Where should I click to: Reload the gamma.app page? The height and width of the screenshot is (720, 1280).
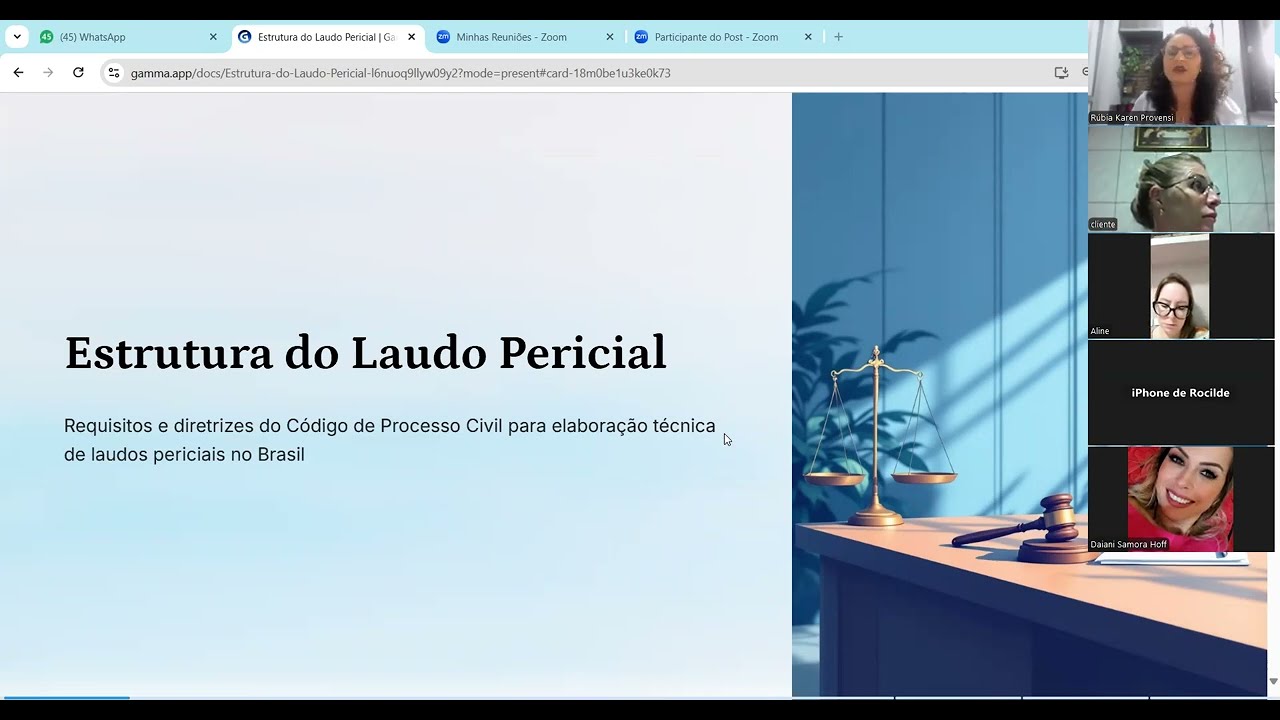pyautogui.click(x=78, y=73)
